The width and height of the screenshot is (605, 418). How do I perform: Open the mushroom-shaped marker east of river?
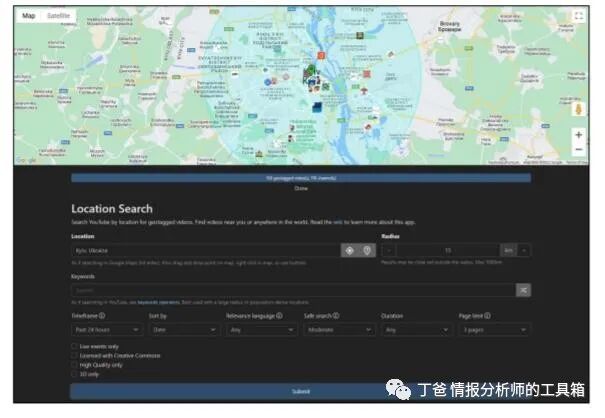pos(363,91)
